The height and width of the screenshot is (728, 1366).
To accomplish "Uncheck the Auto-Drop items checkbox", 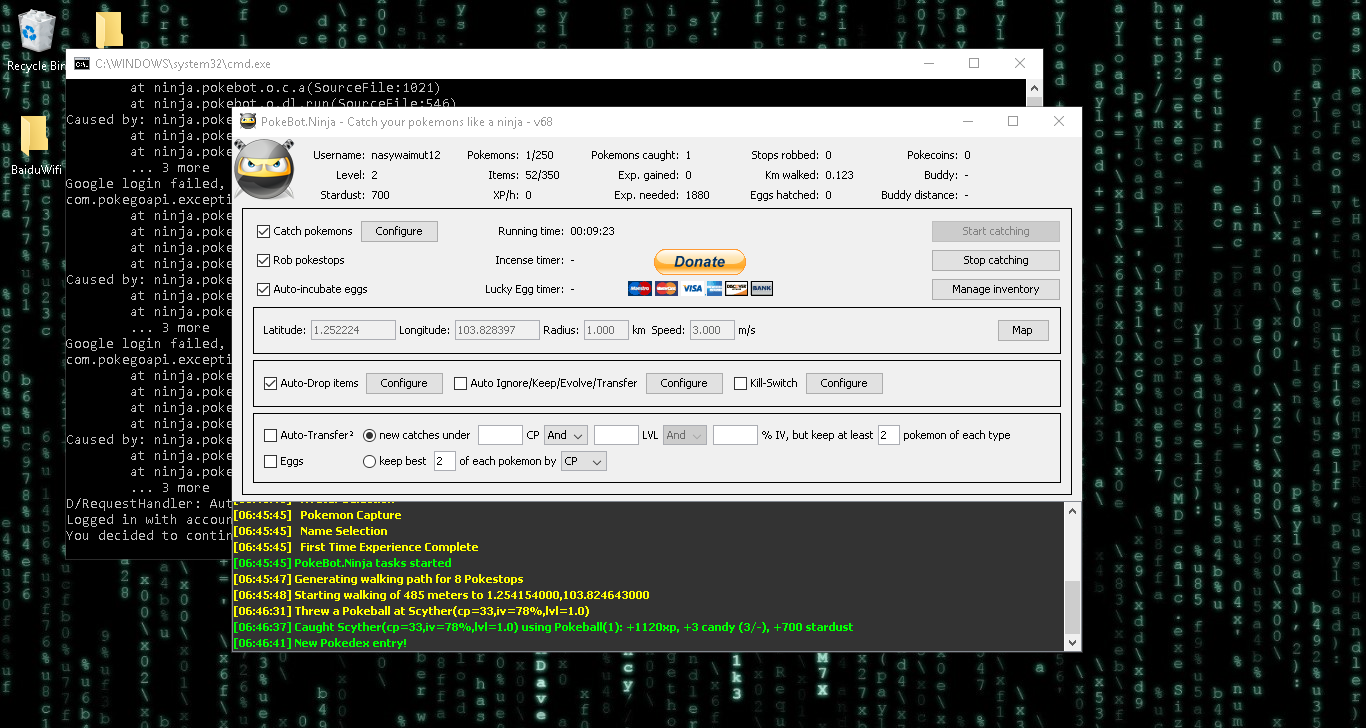I will coord(270,383).
